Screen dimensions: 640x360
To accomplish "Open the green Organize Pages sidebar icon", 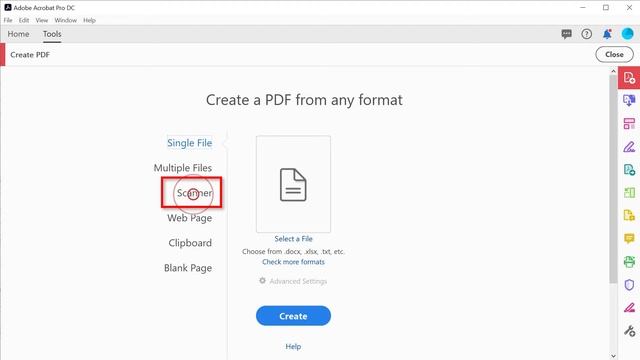I will click(629, 193).
